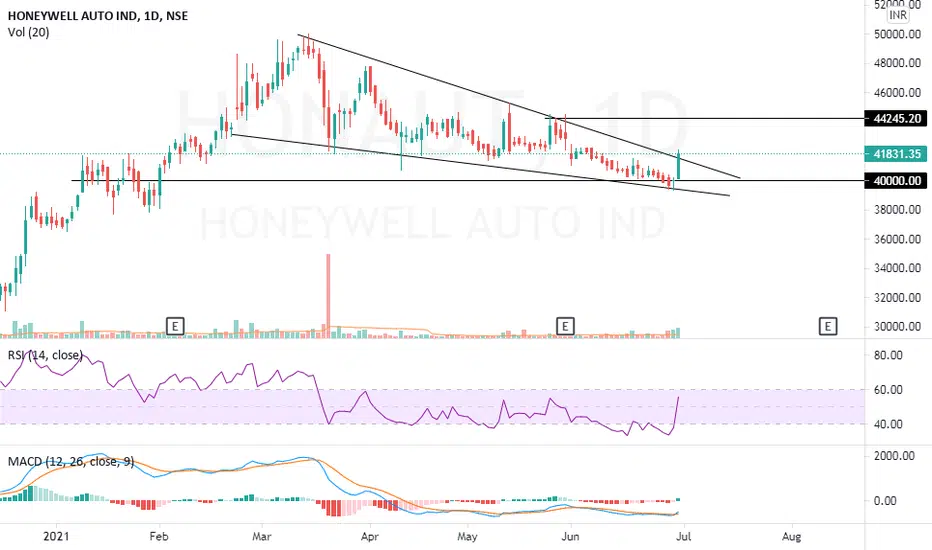Click the Apr date axis label
Viewport: 932px width, 550px height.
coord(370,536)
